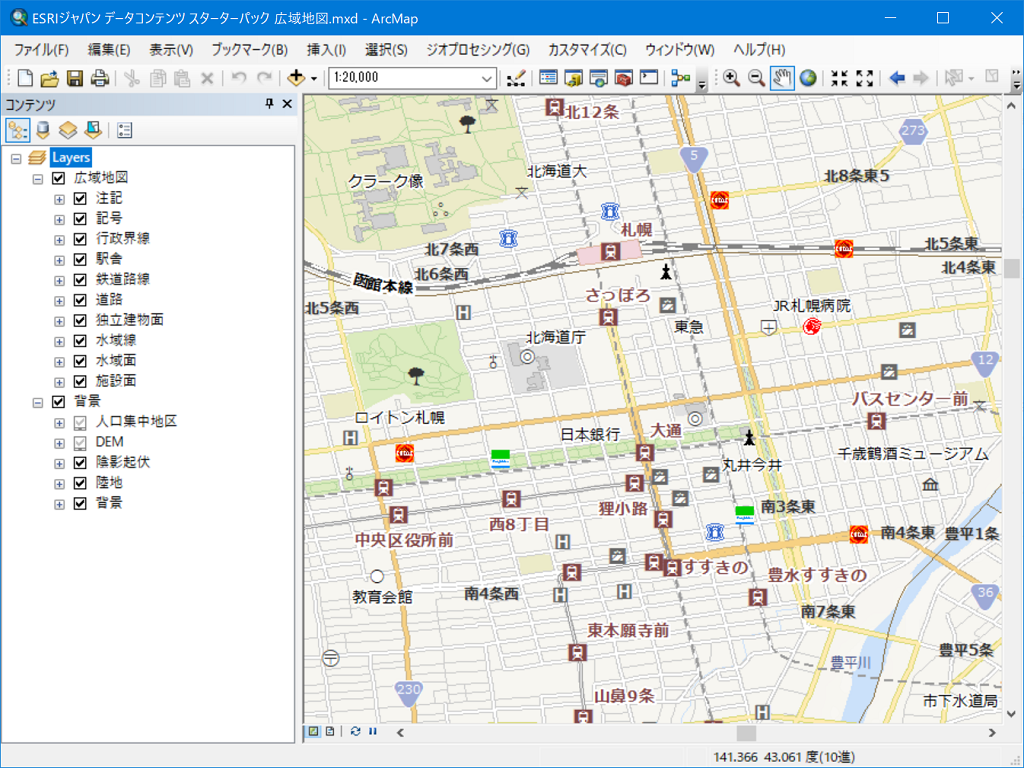Pause map drawing
This screenshot has width=1024, height=768.
(372, 731)
